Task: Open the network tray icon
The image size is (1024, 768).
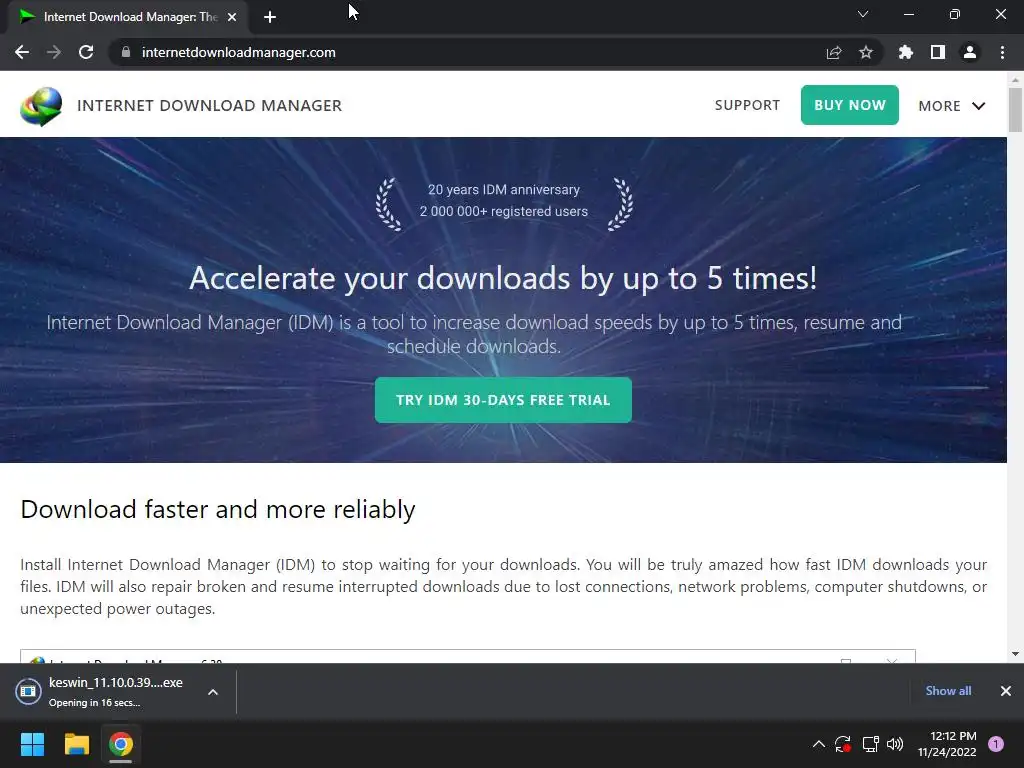Action: (871, 744)
